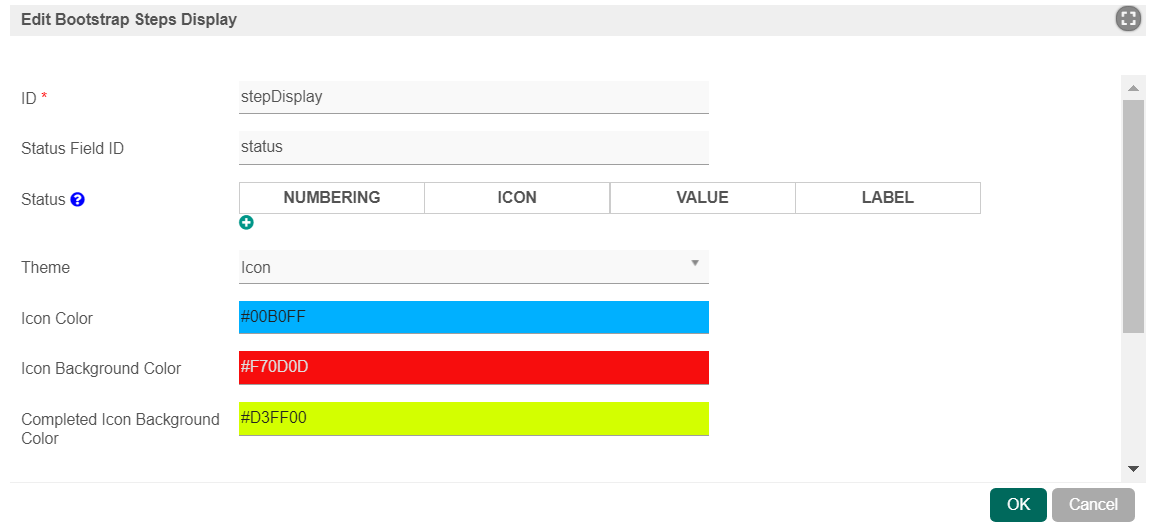This screenshot has width=1149, height=529.
Task: Add a status row with plus icon
Action: pos(246,223)
